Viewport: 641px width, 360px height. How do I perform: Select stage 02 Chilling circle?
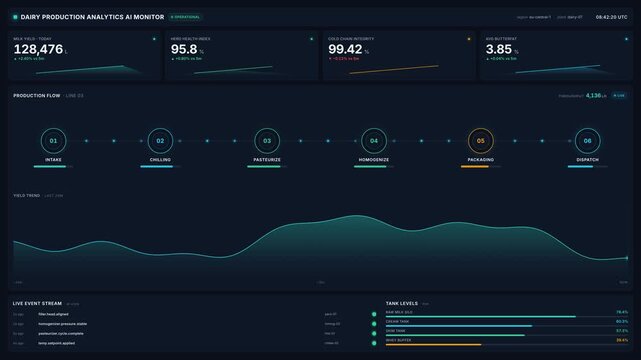click(160, 141)
